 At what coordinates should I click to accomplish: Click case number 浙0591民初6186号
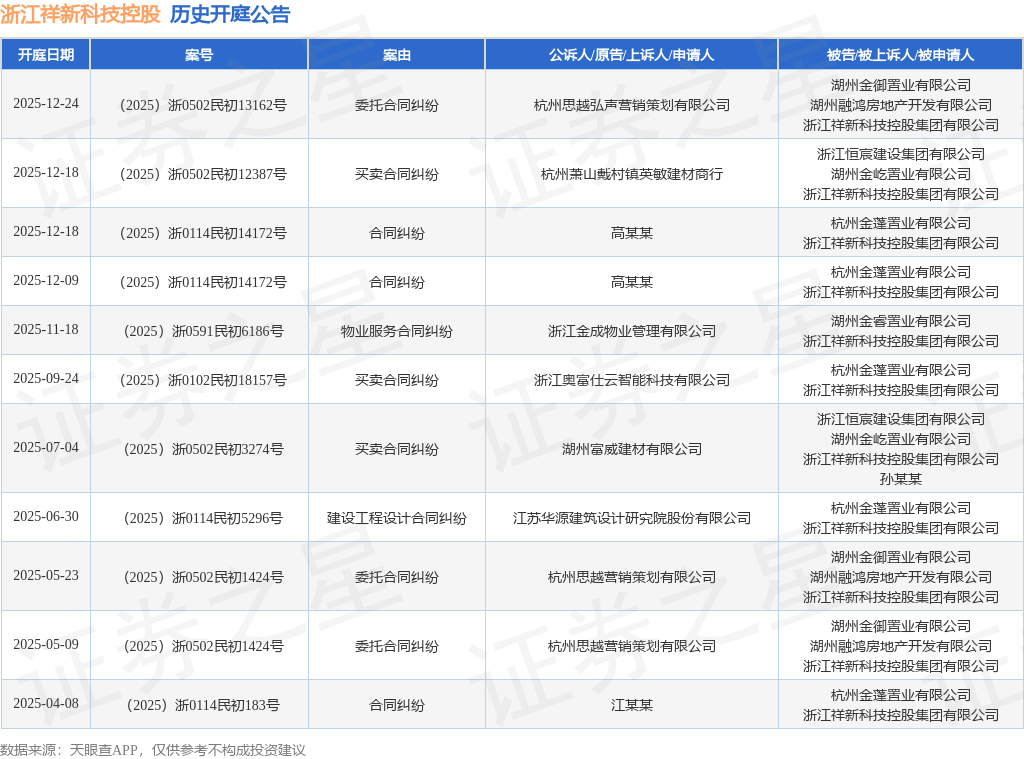203,331
